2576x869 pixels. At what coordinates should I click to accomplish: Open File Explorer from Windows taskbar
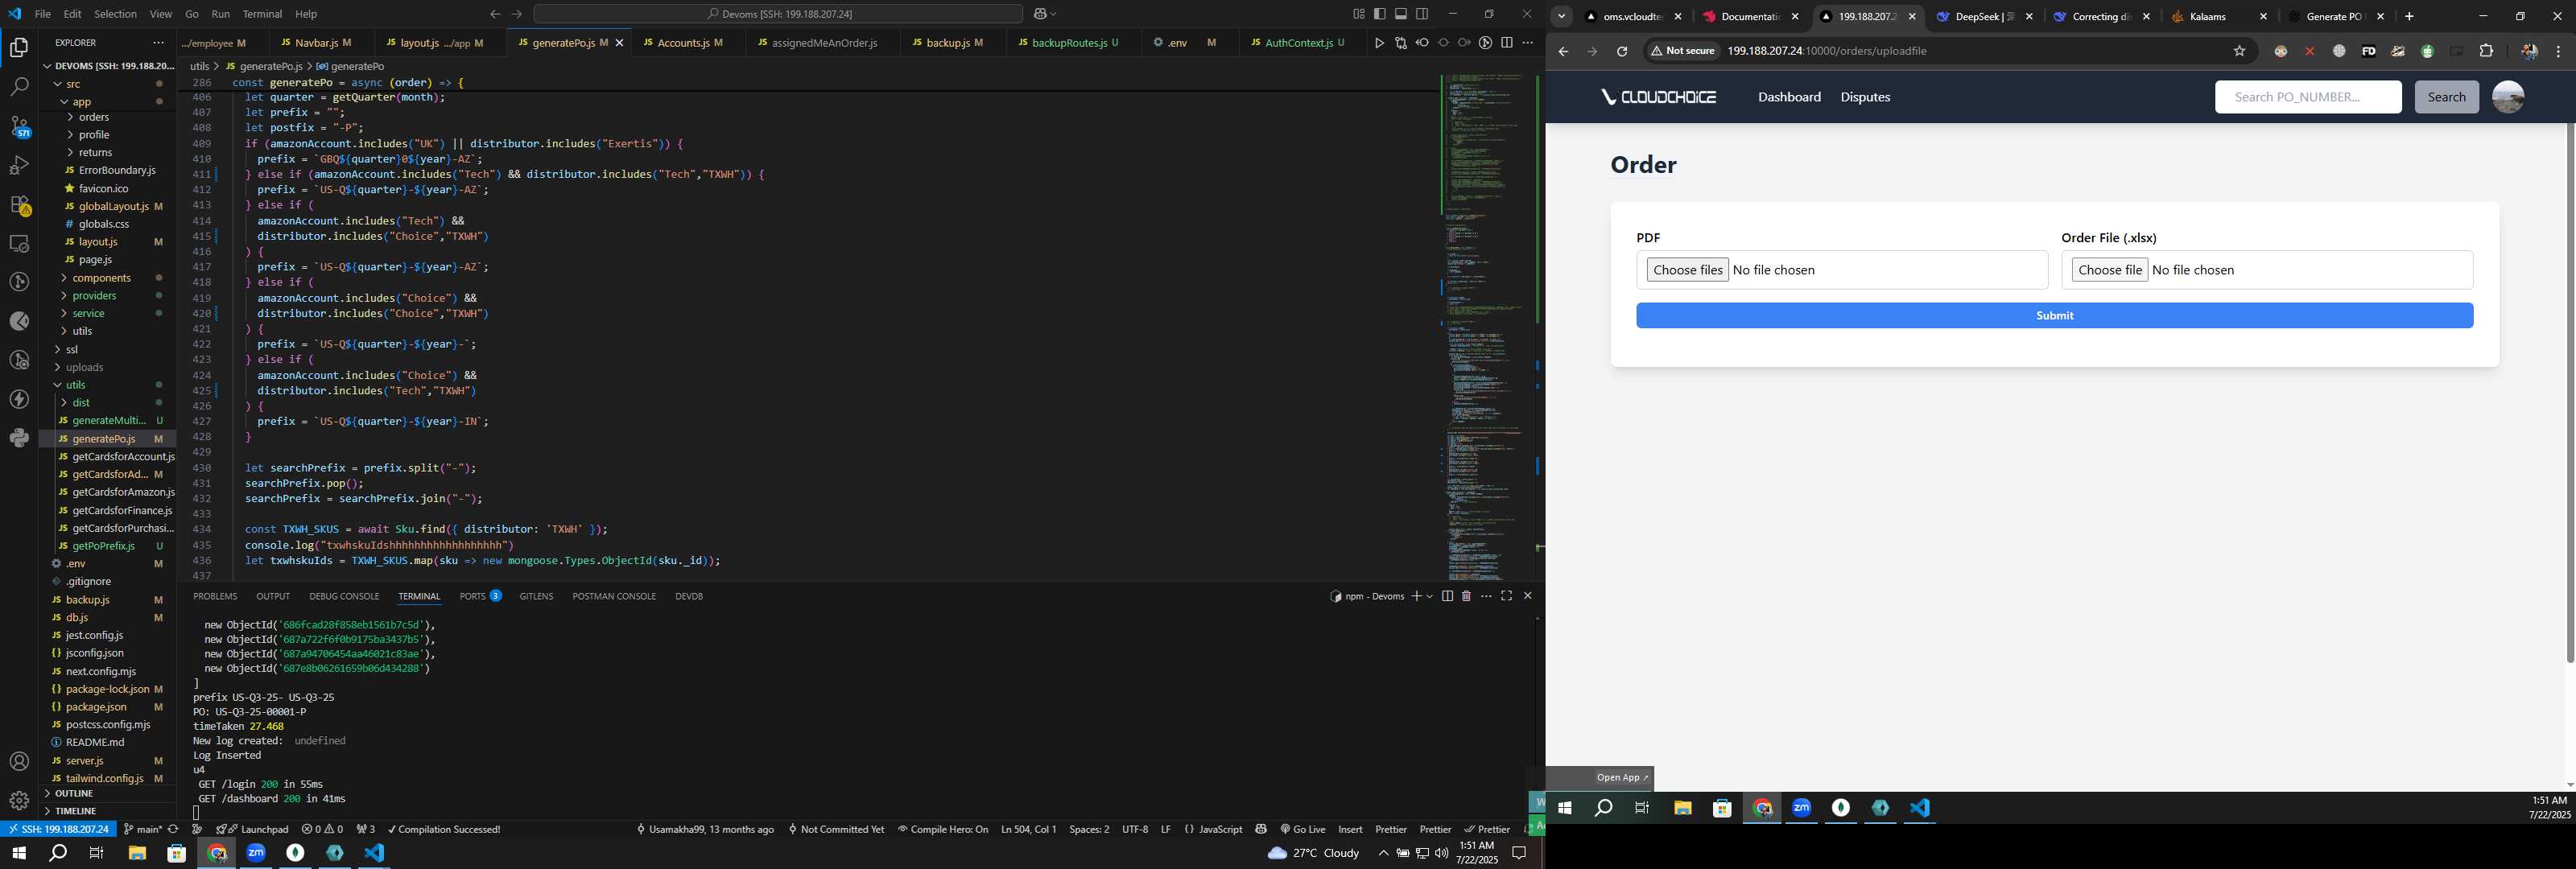click(137, 853)
